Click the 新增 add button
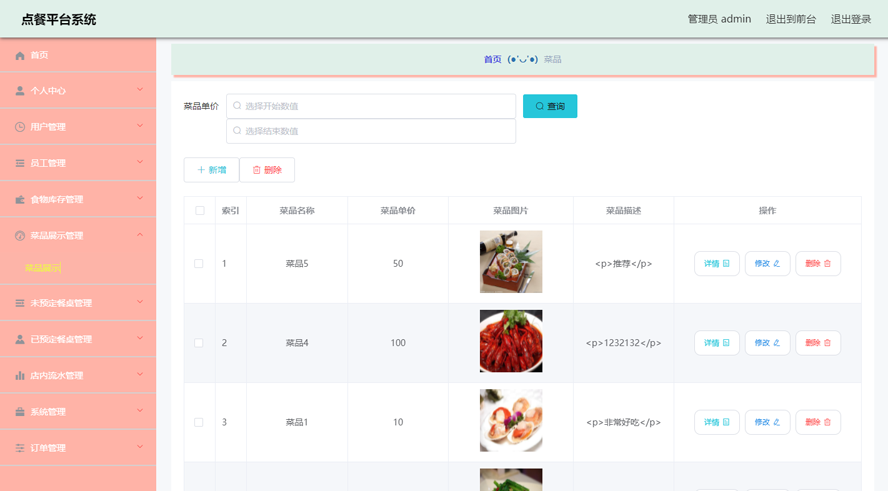 tap(211, 170)
